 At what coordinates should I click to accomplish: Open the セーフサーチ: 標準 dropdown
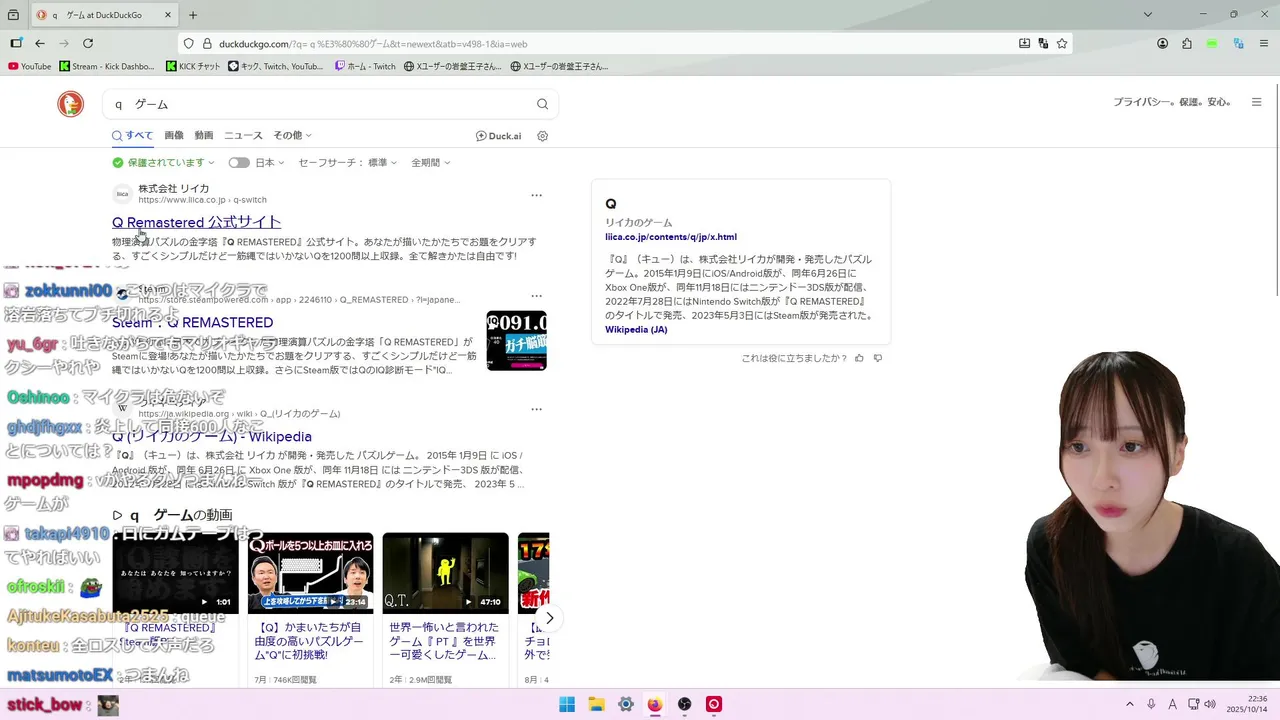click(x=347, y=162)
